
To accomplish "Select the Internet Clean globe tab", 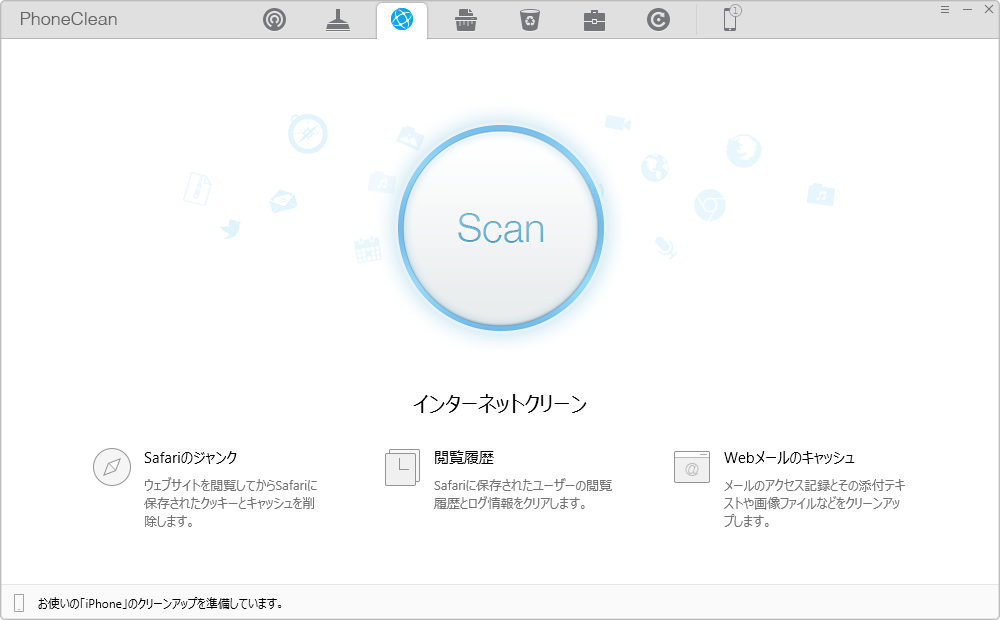I will click(x=402, y=20).
